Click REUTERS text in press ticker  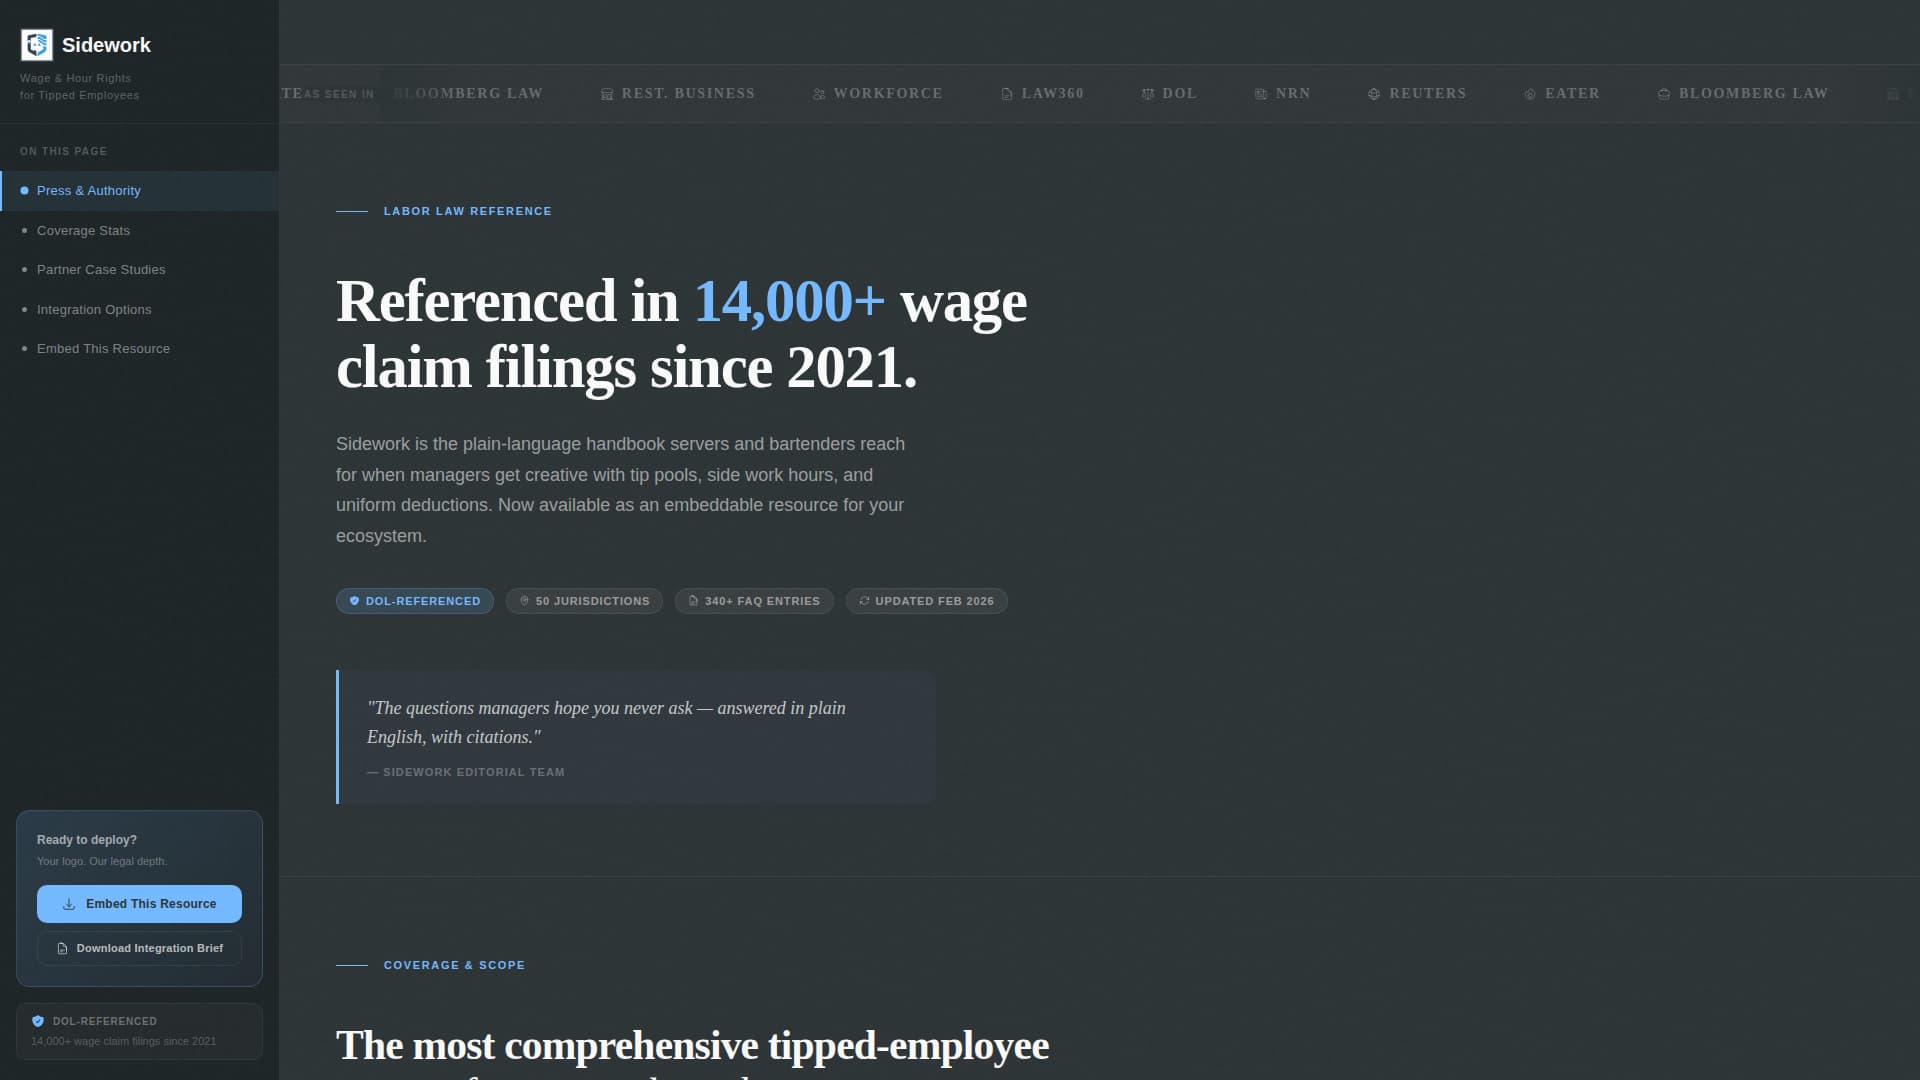pos(1427,93)
